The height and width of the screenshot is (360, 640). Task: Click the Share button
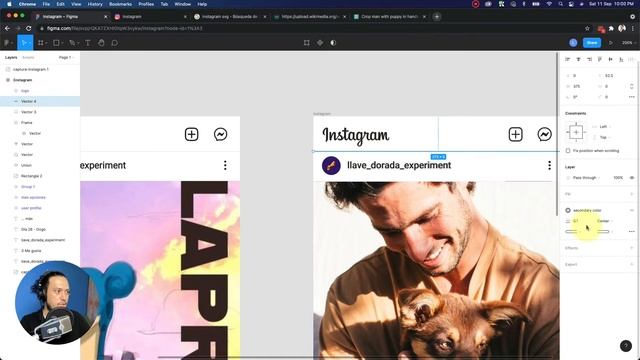(592, 42)
